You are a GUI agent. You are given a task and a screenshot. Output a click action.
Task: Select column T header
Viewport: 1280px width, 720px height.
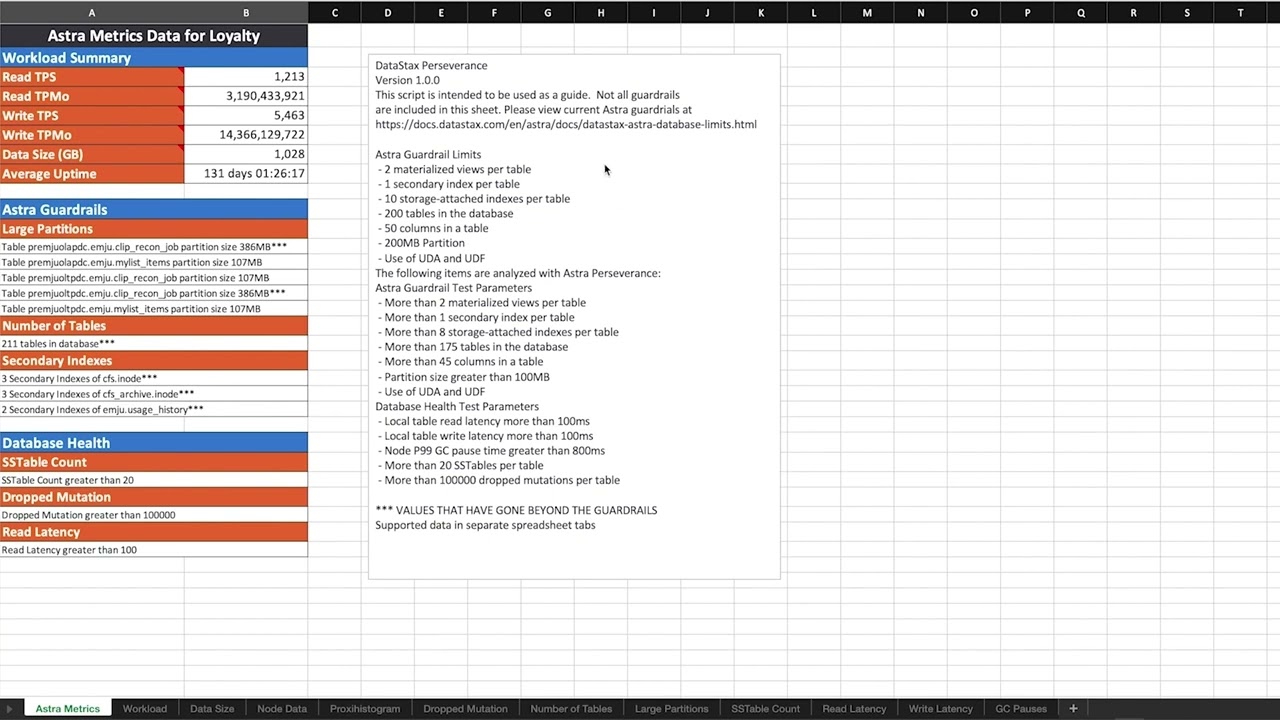tap(1240, 12)
